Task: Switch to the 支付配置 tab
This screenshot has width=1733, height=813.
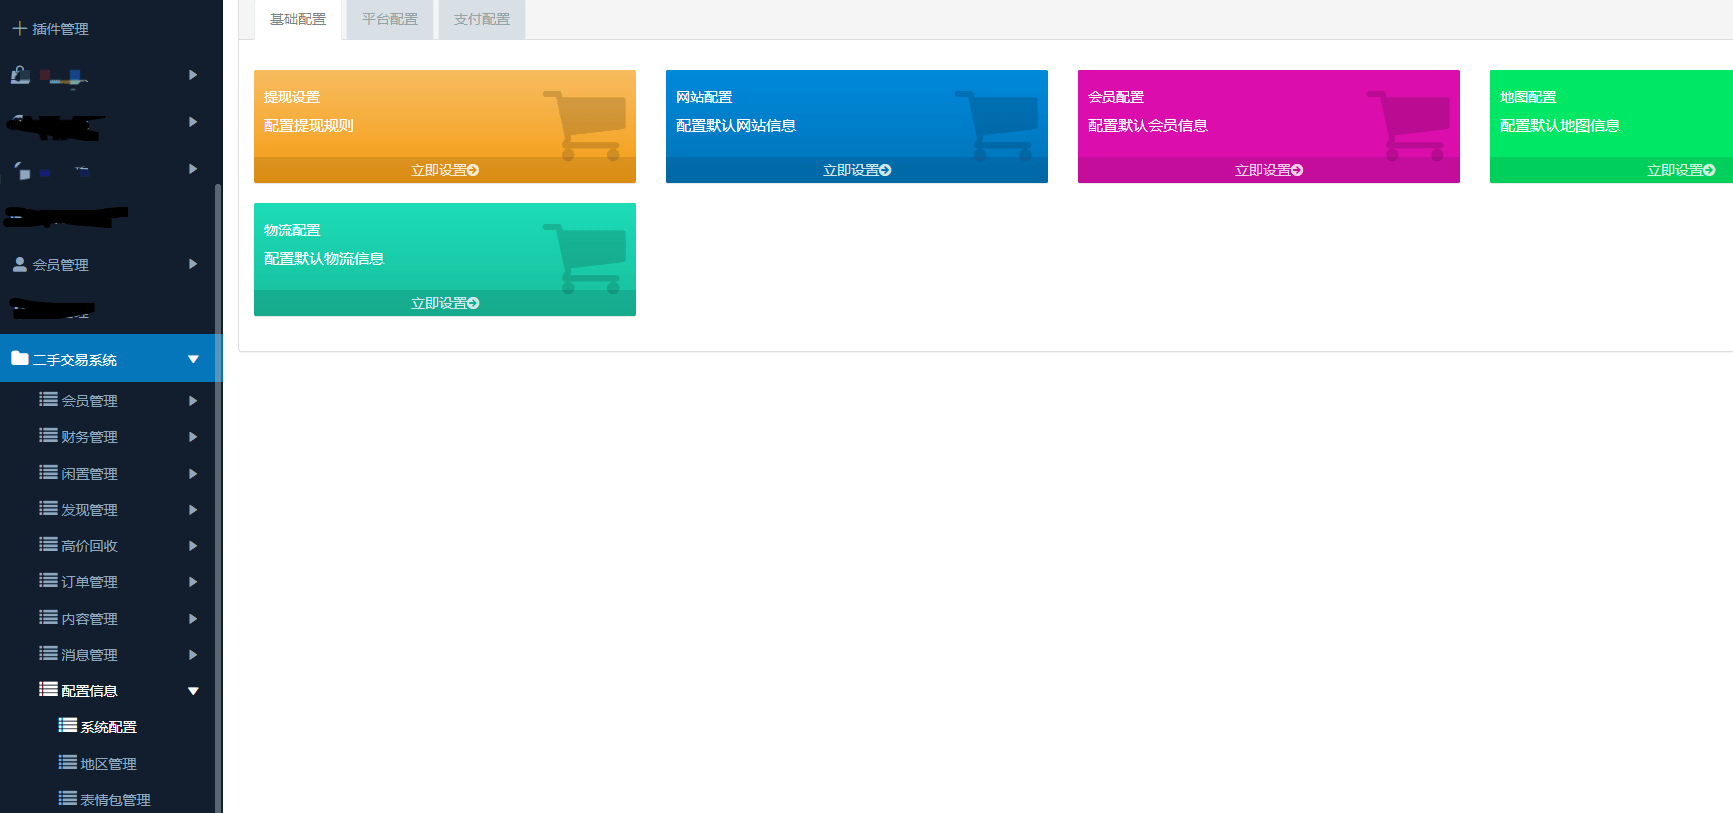Action: pos(482,19)
